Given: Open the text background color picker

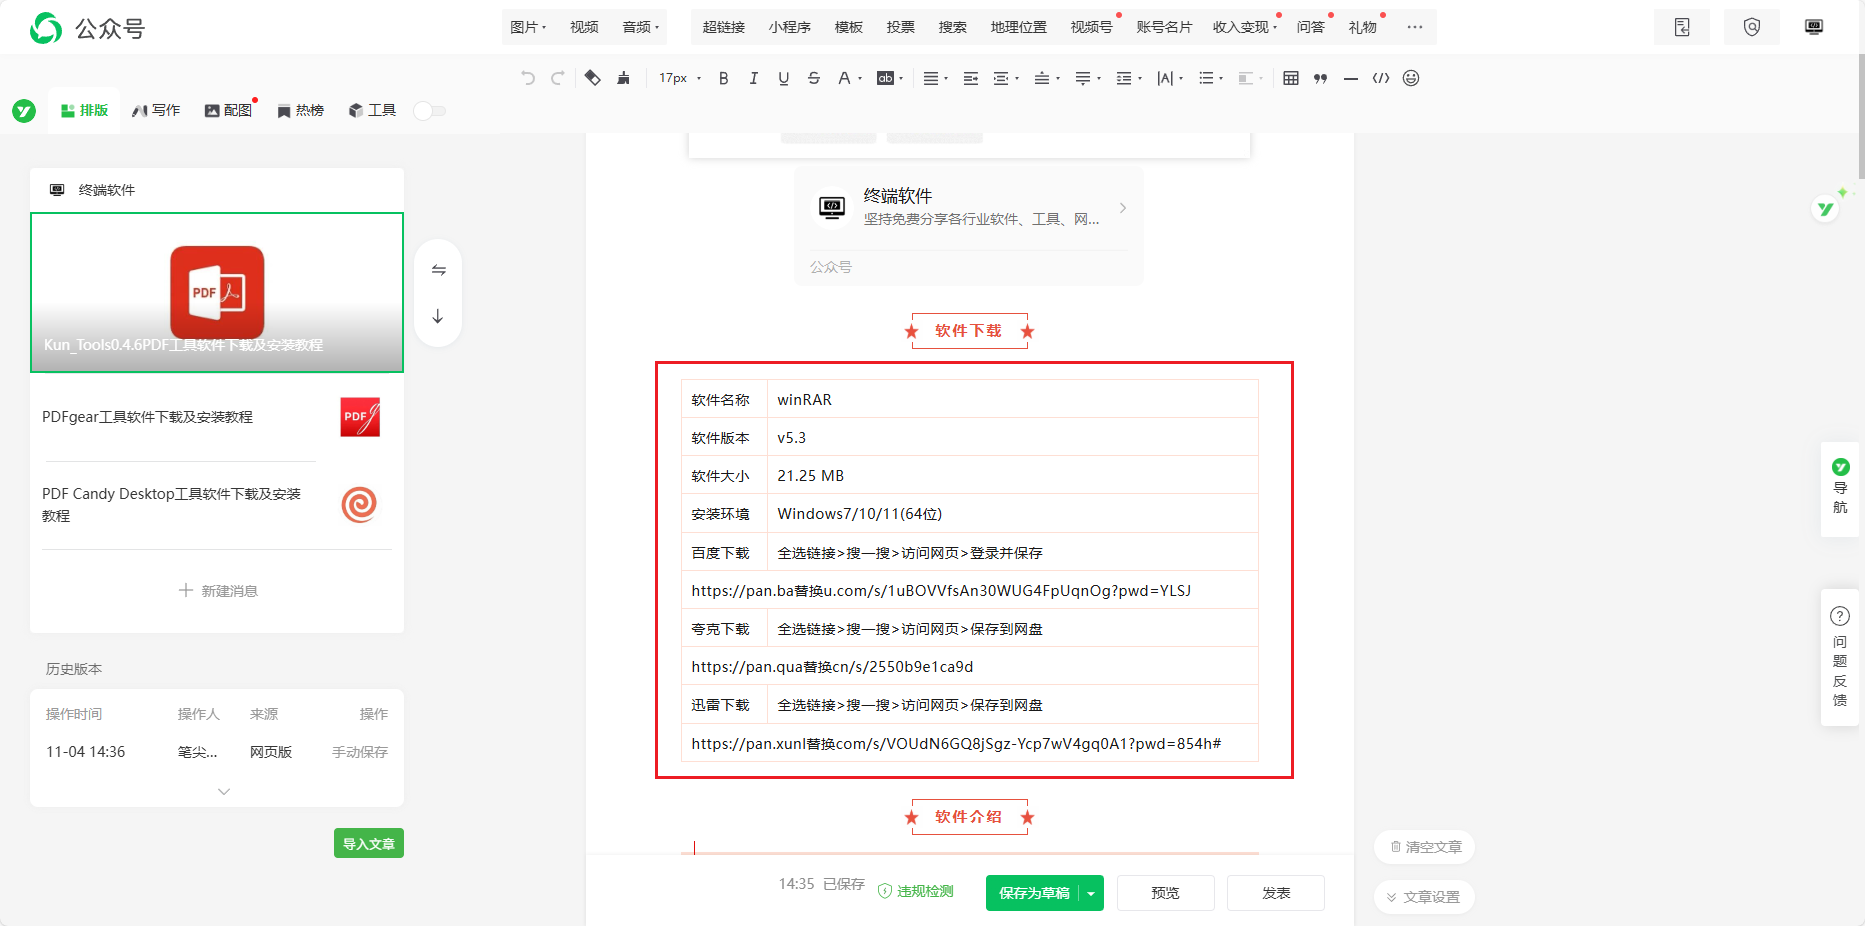Looking at the screenshot, I should (x=890, y=78).
